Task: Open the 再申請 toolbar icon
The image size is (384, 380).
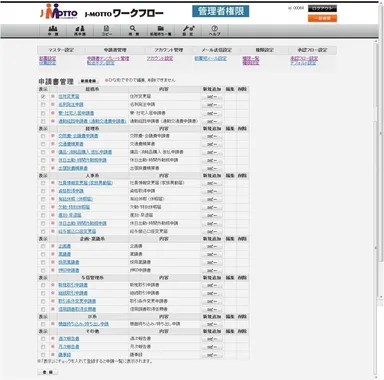Action: click(80, 31)
